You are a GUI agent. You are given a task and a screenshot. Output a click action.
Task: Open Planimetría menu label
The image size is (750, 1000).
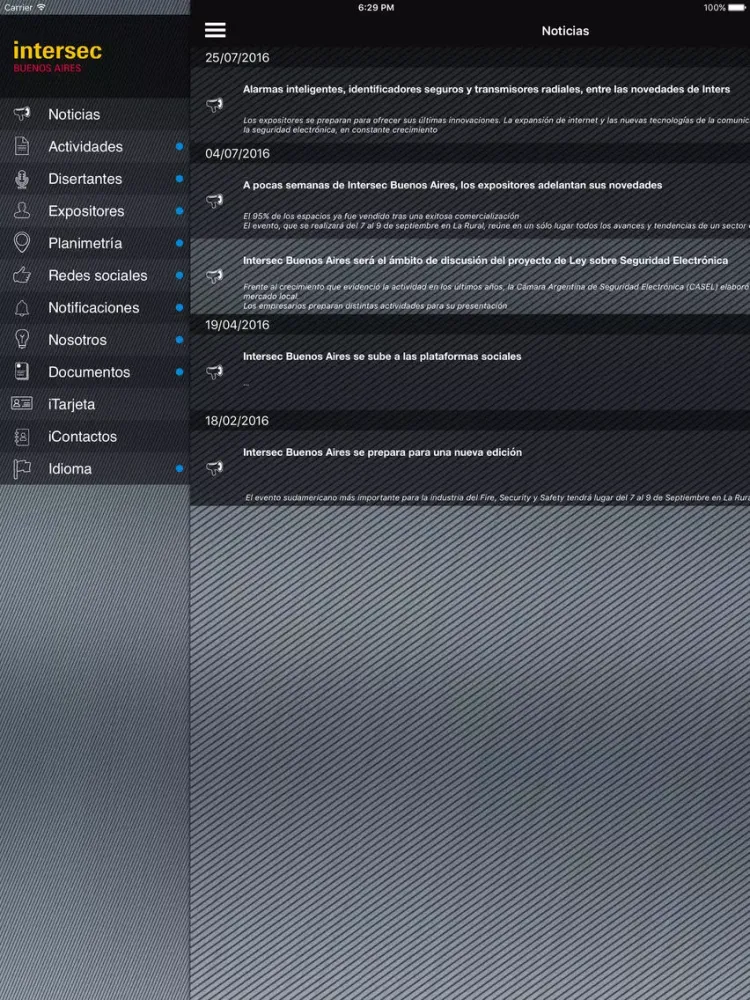[x=85, y=243]
